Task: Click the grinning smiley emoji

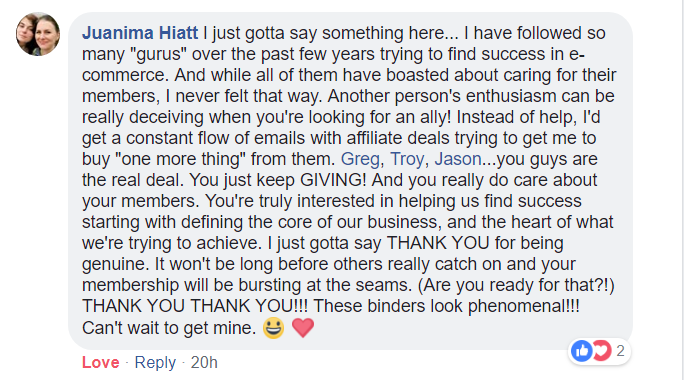Action: pos(274,328)
